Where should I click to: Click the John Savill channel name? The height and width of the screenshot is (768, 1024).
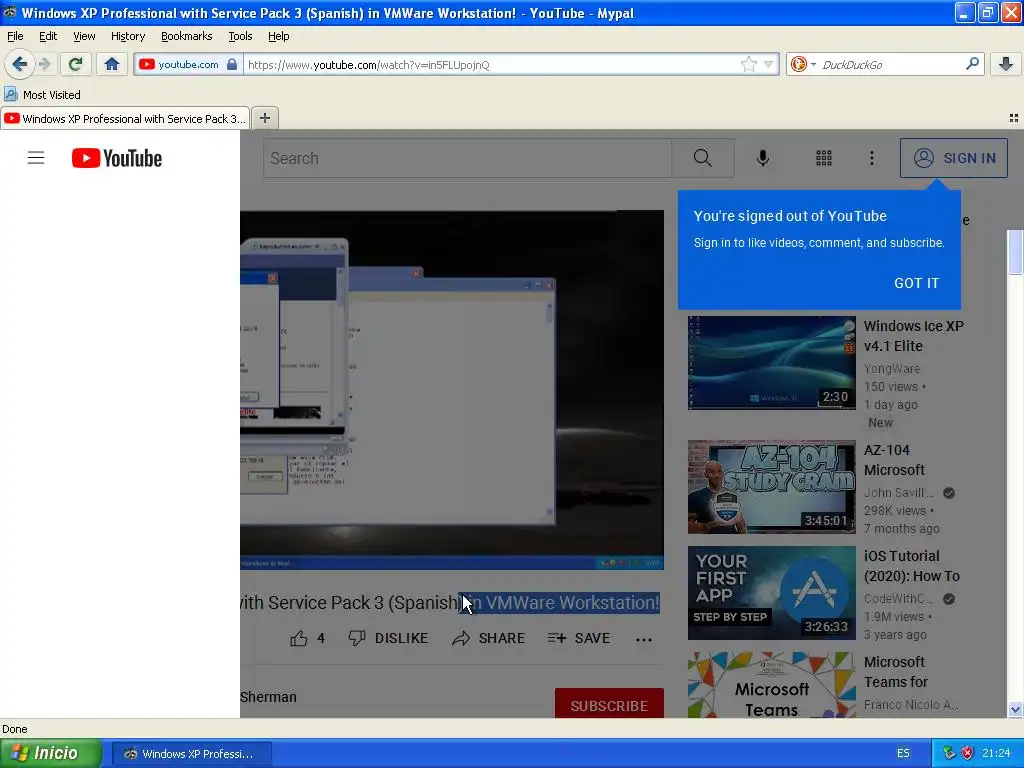899,492
